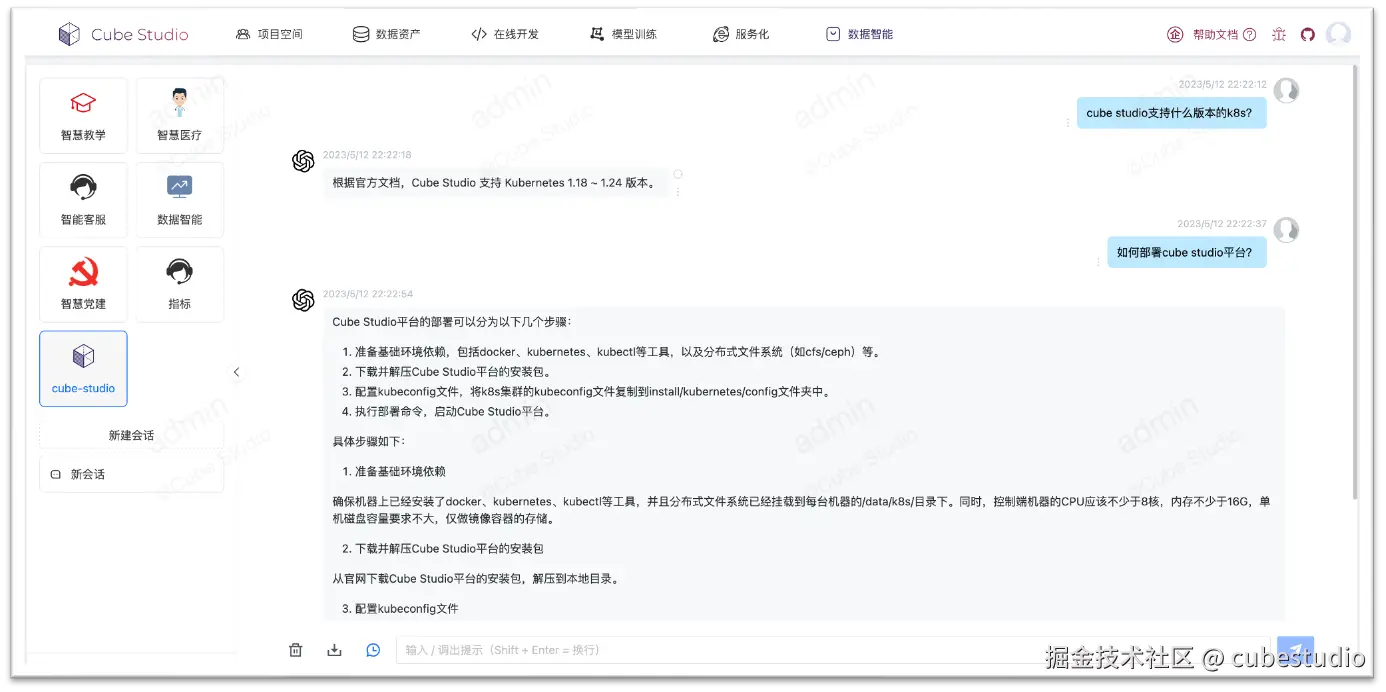The image size is (1386, 692).
Task: Open the 服务化 menu
Action: pyautogui.click(x=741, y=34)
